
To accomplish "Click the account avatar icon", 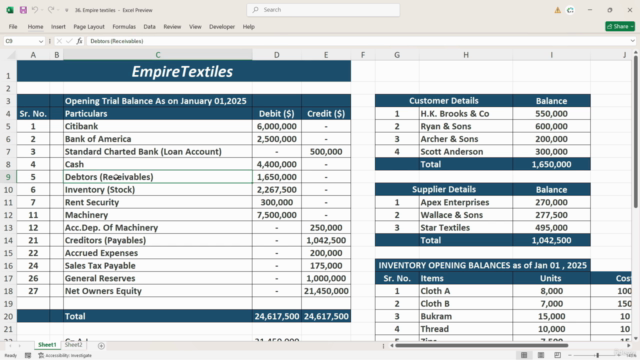I will point(570,10).
